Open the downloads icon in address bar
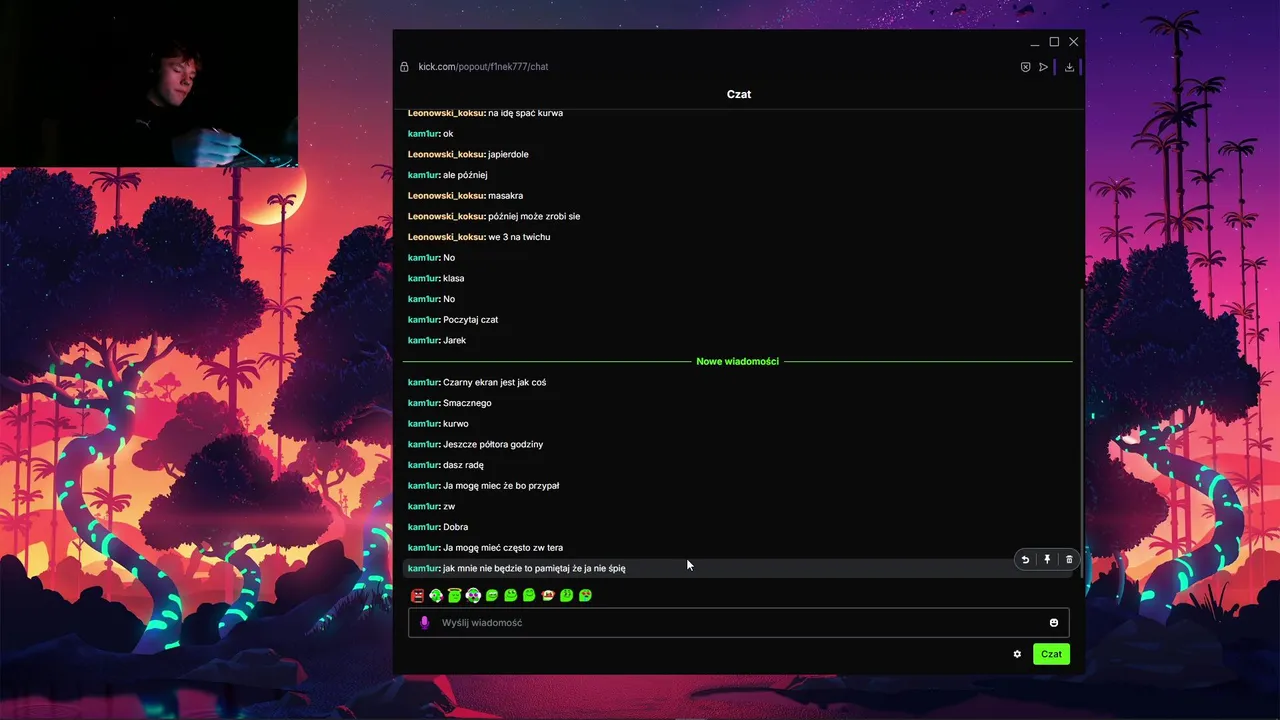 (x=1069, y=67)
